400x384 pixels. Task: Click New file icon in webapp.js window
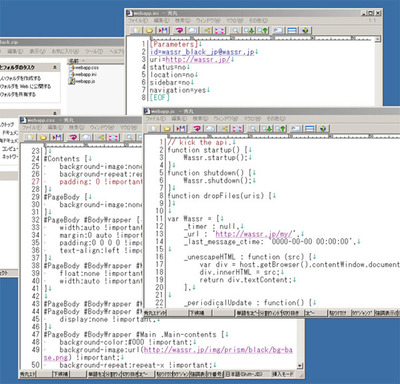pos(154,129)
